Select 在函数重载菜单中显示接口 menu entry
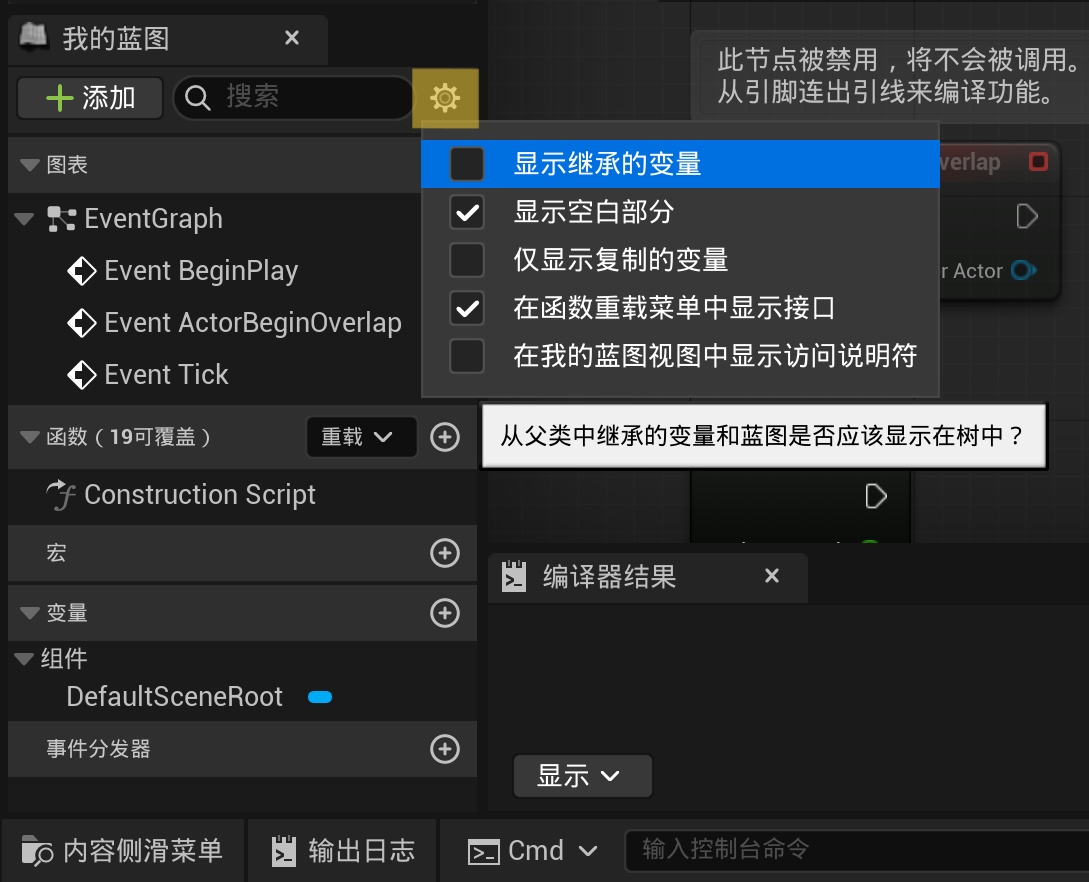 (674, 308)
